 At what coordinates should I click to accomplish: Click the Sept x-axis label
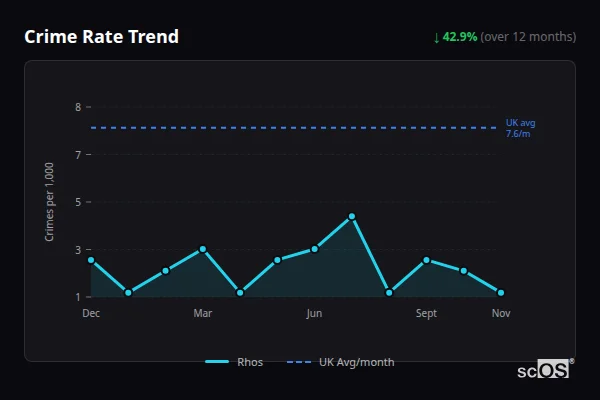[426, 313]
